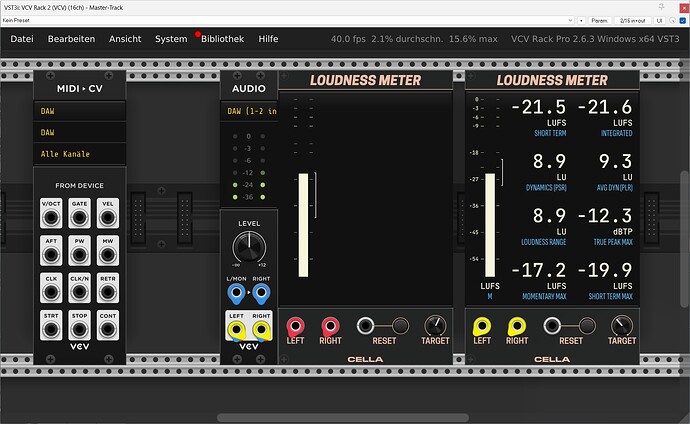Click the -21.5 LUFS short term reading

(539, 107)
